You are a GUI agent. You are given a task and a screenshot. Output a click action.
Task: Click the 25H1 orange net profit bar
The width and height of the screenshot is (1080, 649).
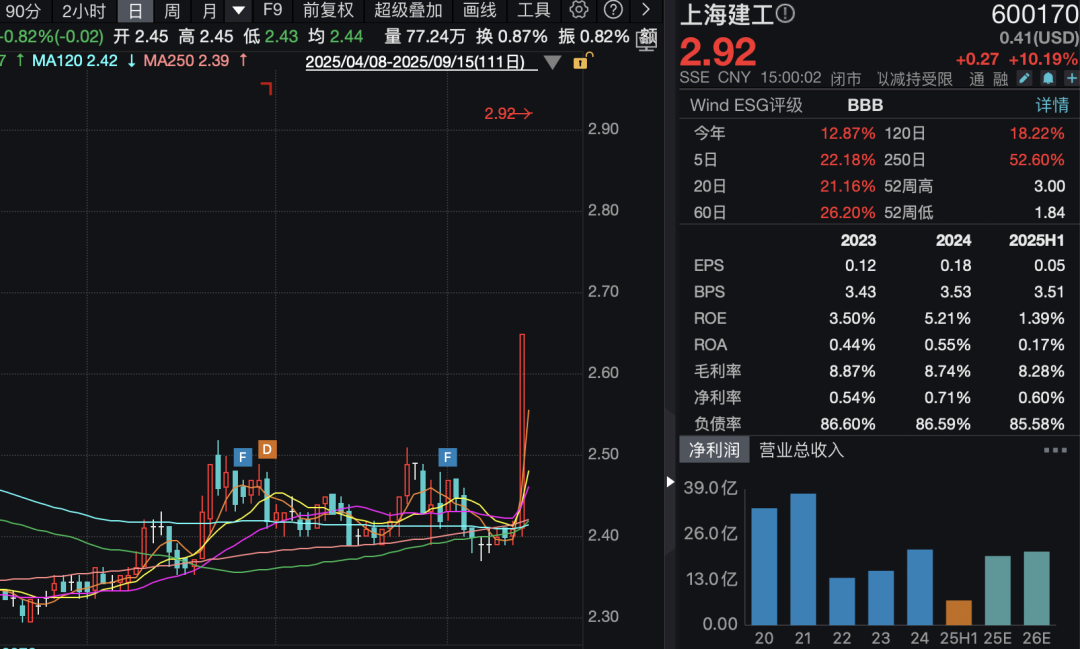click(x=958, y=612)
